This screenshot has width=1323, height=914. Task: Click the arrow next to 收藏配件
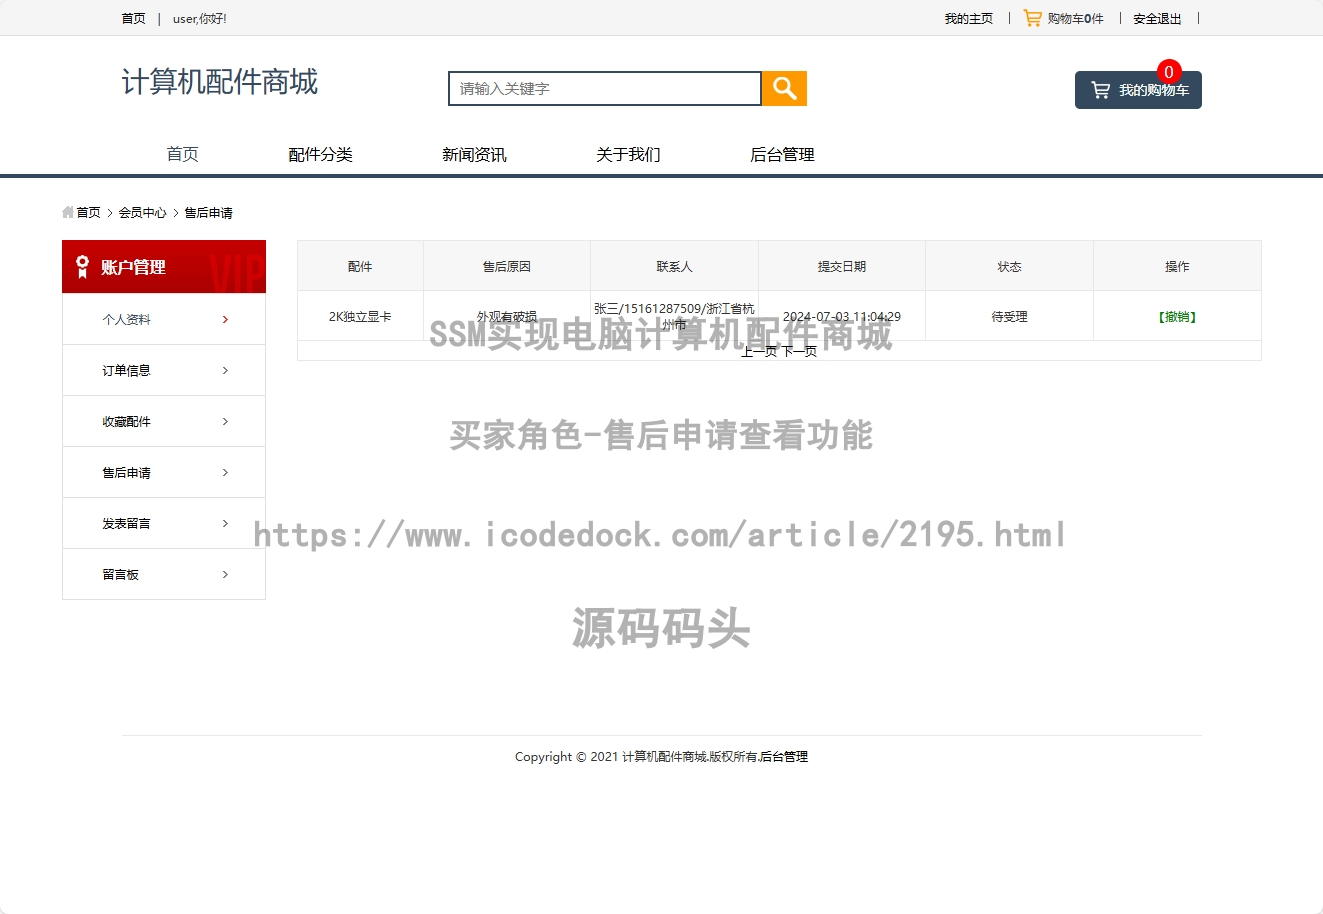click(x=225, y=421)
